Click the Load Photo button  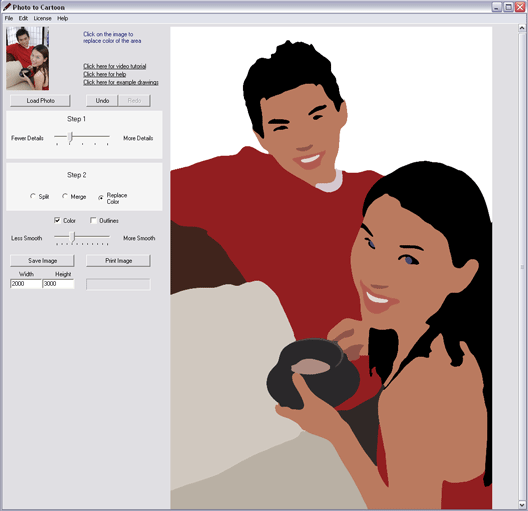pyautogui.click(x=40, y=100)
